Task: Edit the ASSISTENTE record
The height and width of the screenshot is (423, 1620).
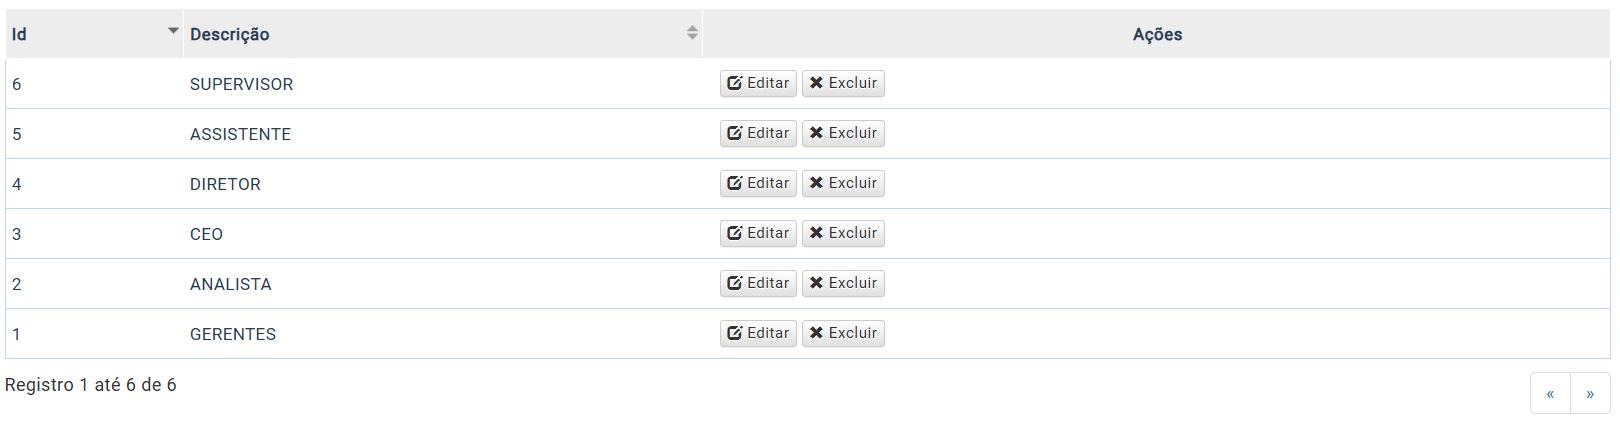Action: click(x=758, y=133)
